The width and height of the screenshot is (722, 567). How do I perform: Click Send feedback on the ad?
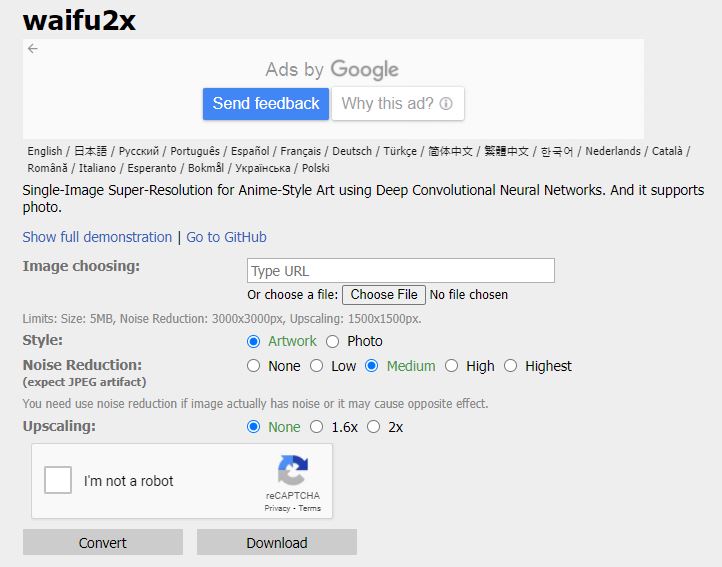coord(265,104)
